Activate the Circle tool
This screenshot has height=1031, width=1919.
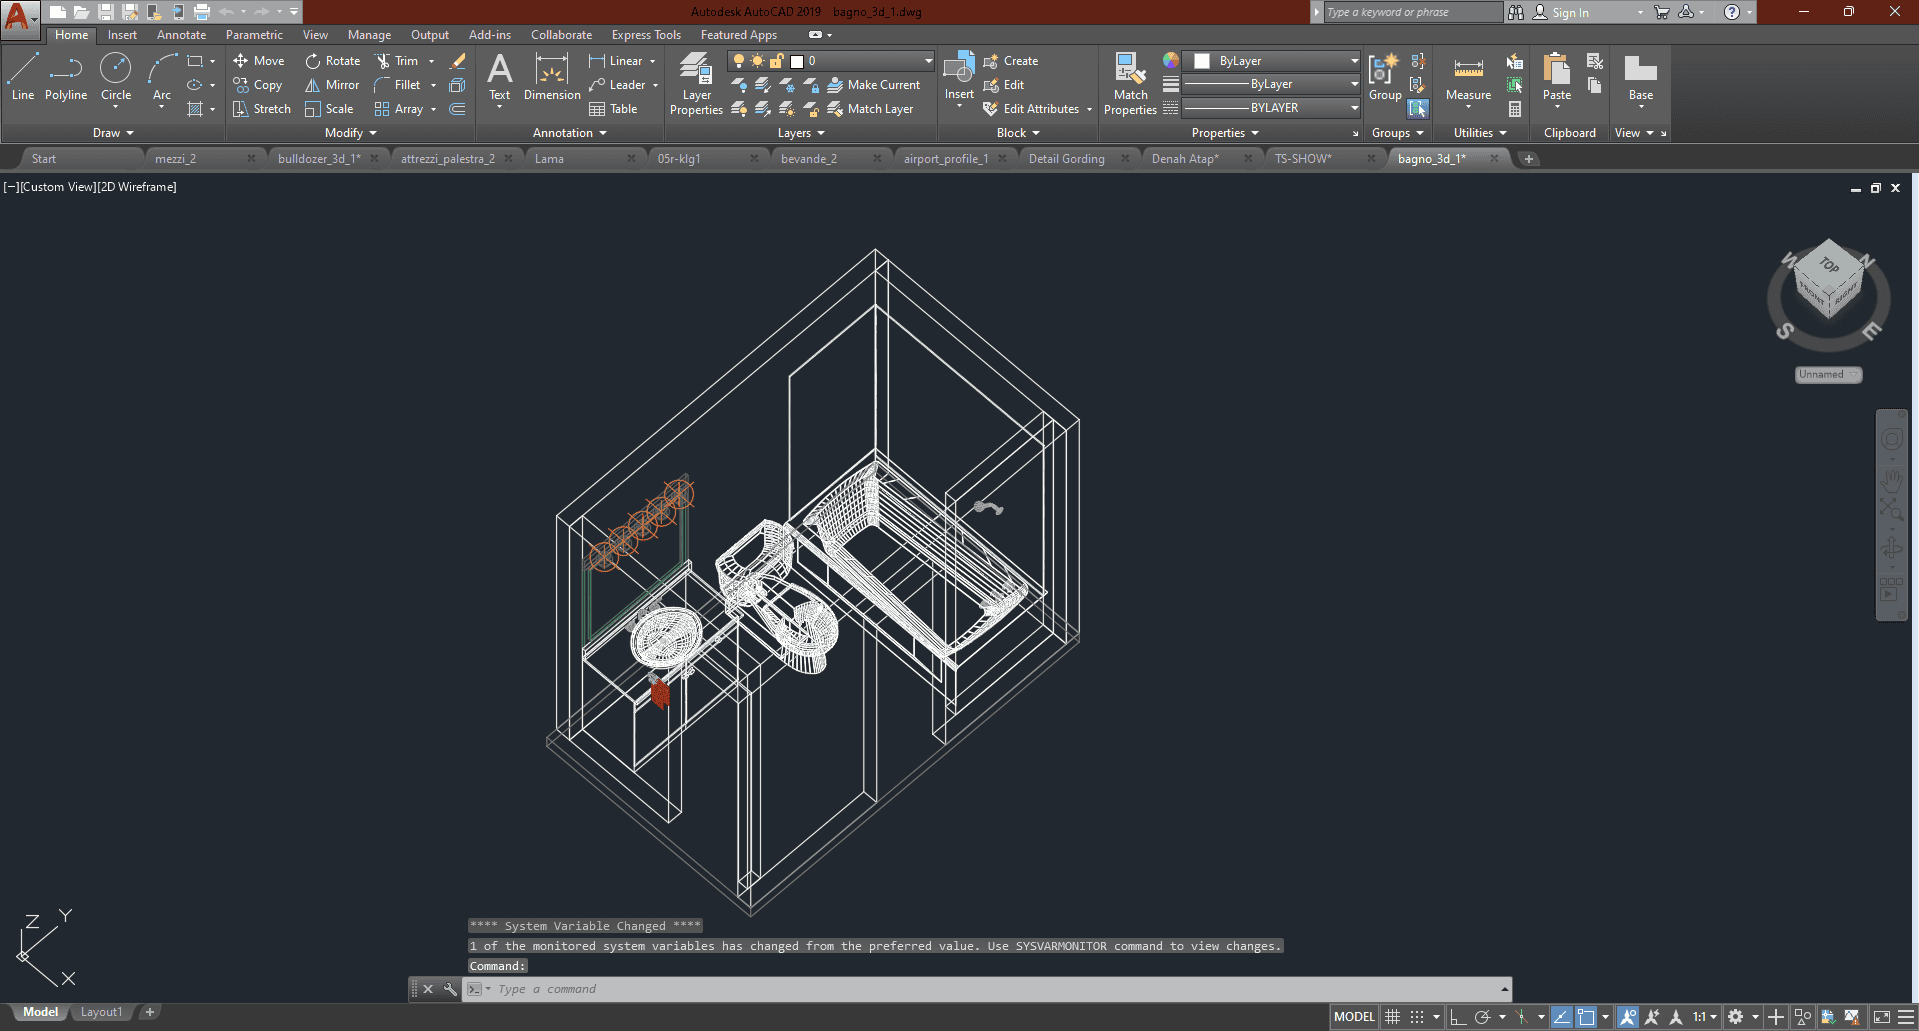point(116,78)
